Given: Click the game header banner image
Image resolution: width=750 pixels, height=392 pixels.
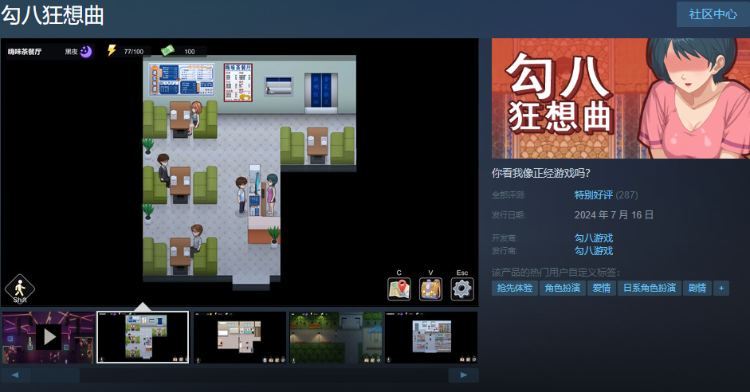Looking at the screenshot, I should (621, 98).
